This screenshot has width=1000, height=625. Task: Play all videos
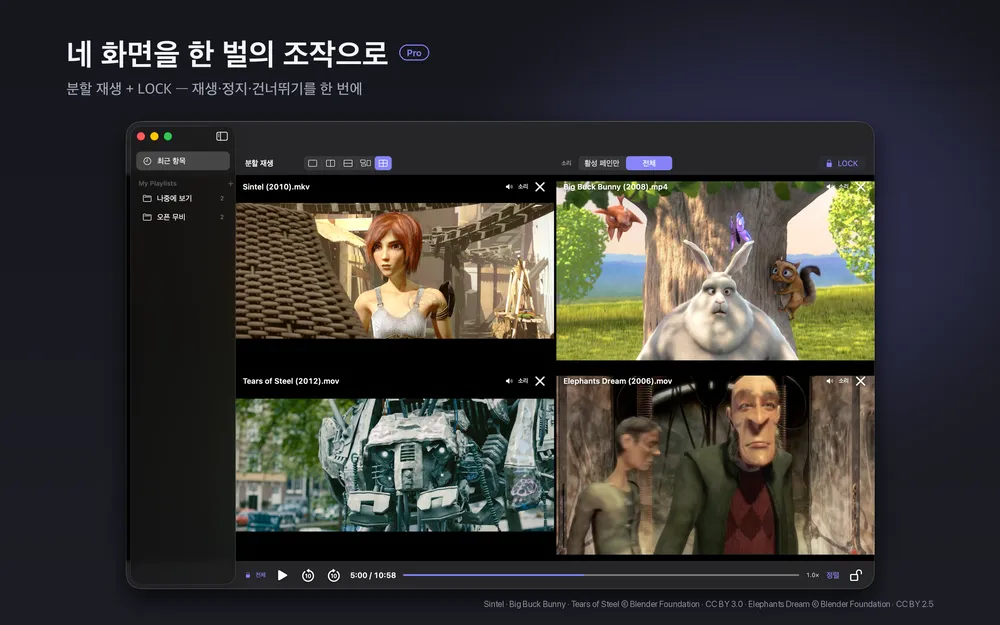tap(283, 575)
